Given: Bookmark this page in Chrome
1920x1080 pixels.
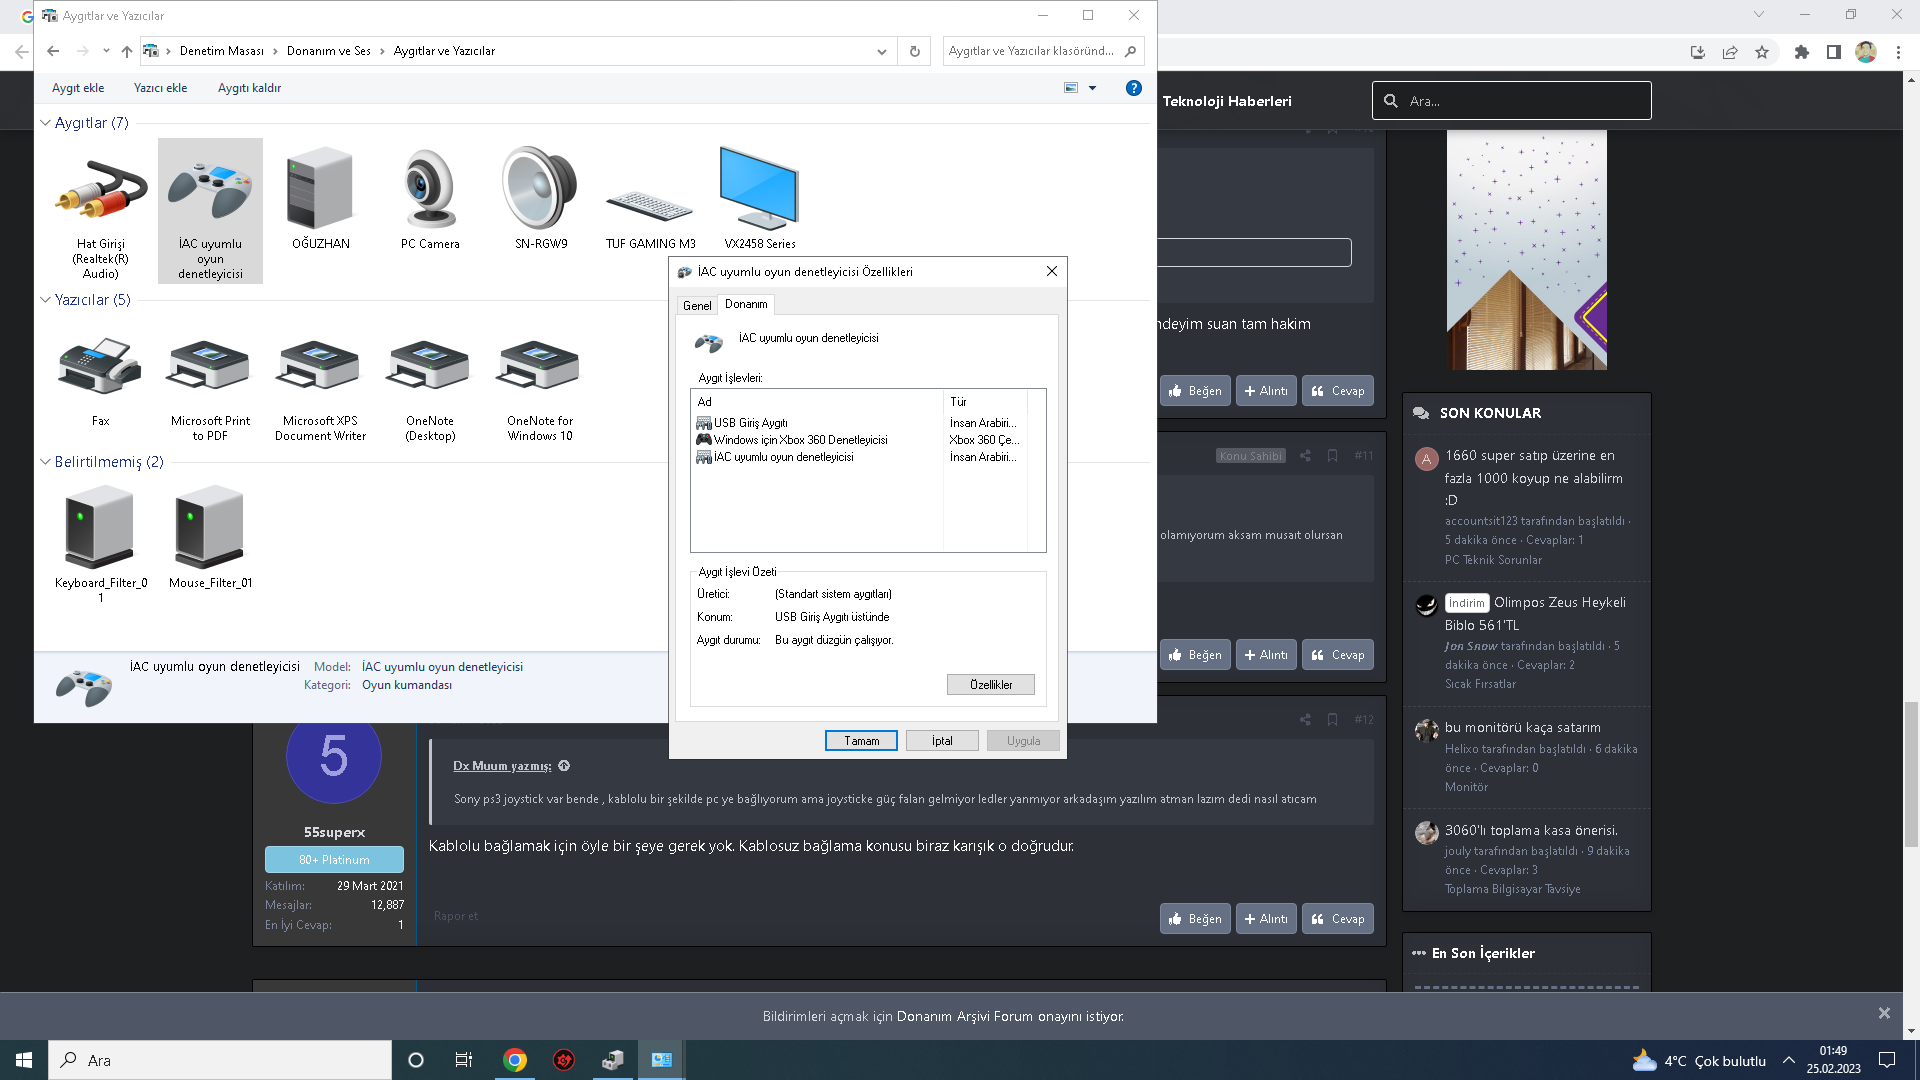Looking at the screenshot, I should point(1762,52).
